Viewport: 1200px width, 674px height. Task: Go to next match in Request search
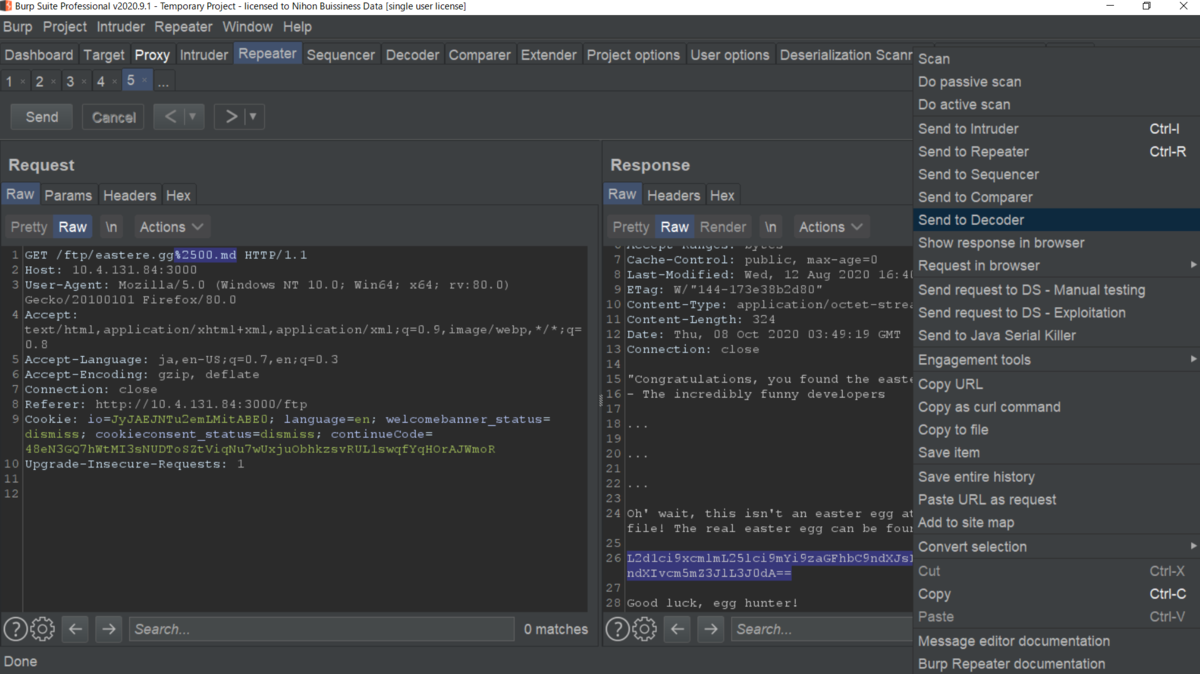pos(109,629)
